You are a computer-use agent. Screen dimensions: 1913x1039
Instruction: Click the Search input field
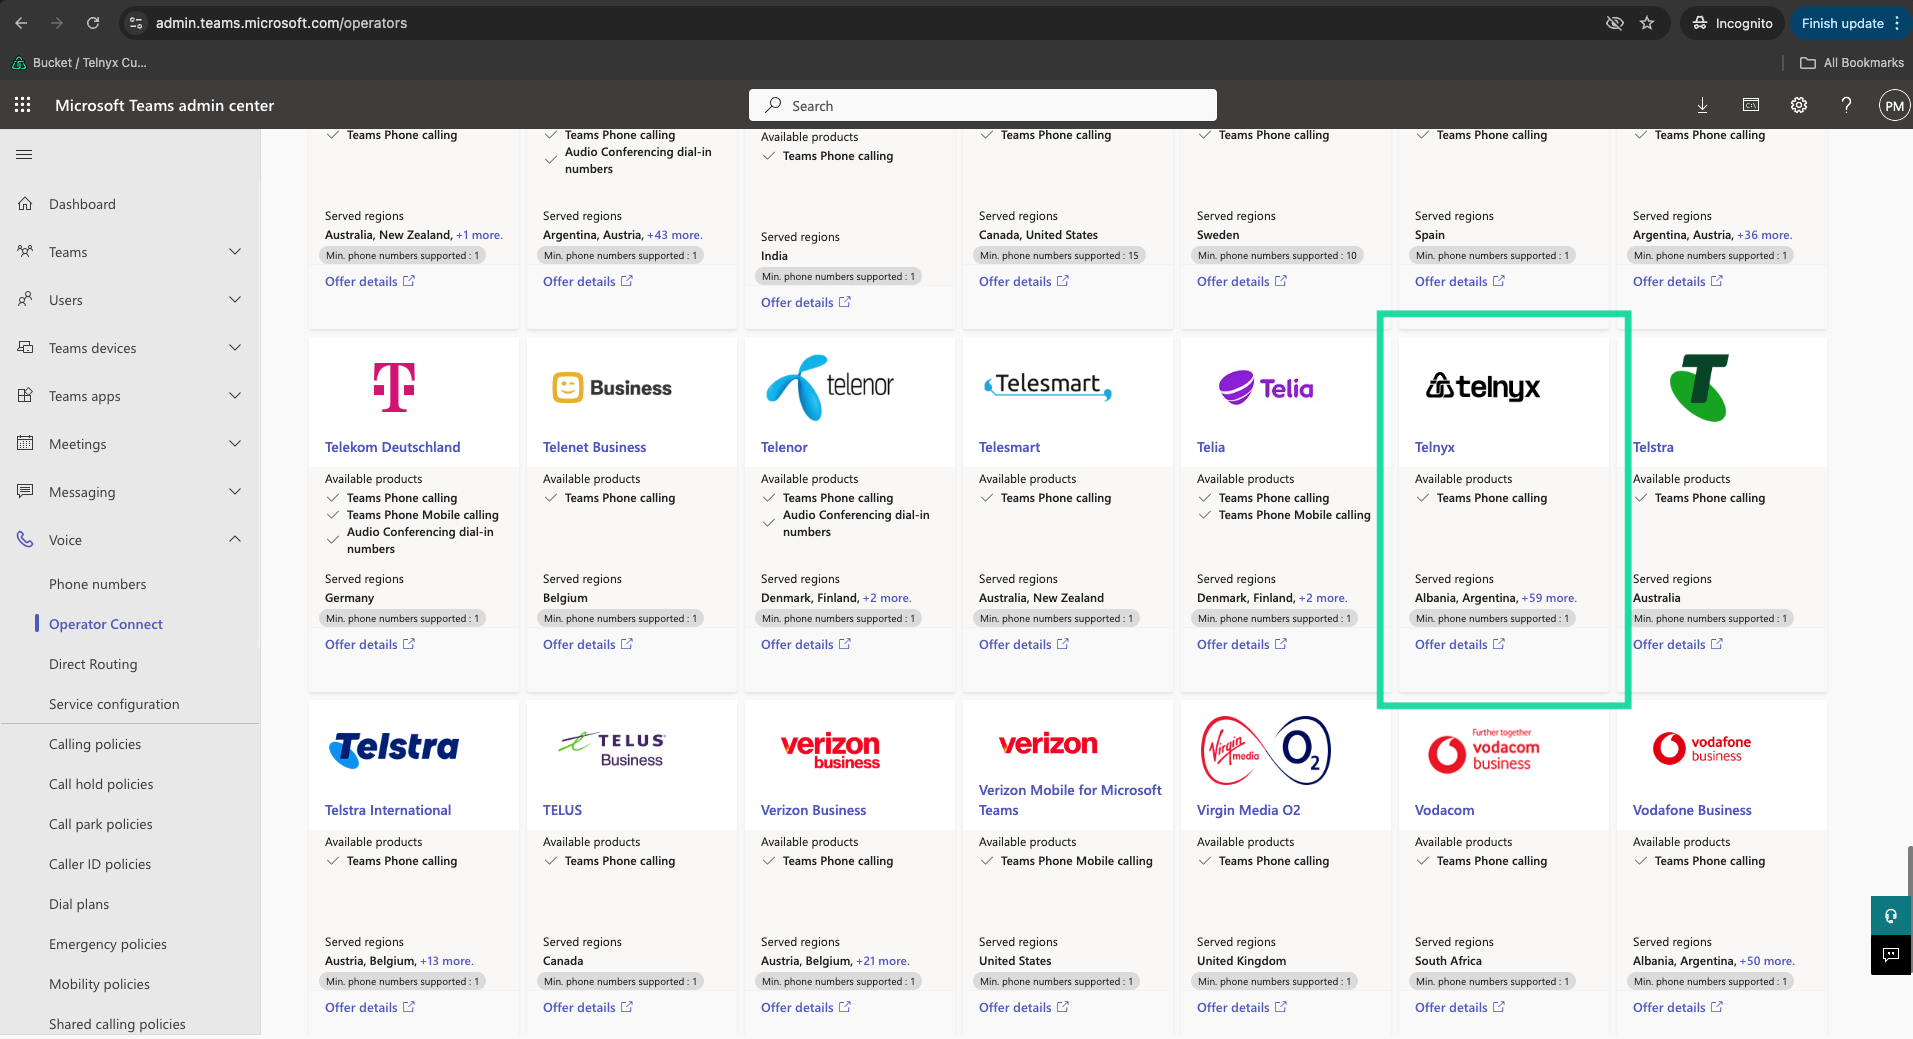tap(982, 105)
